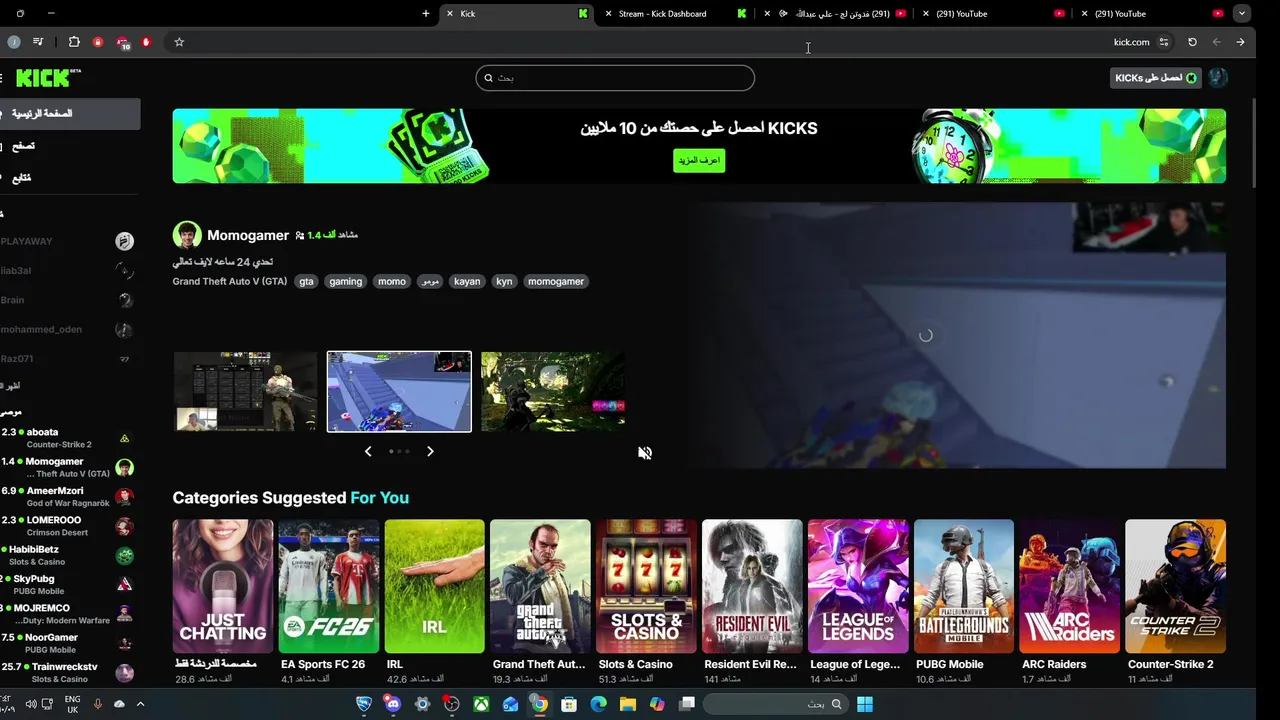
Task: Open the browser media controls icon
Action: 38,42
